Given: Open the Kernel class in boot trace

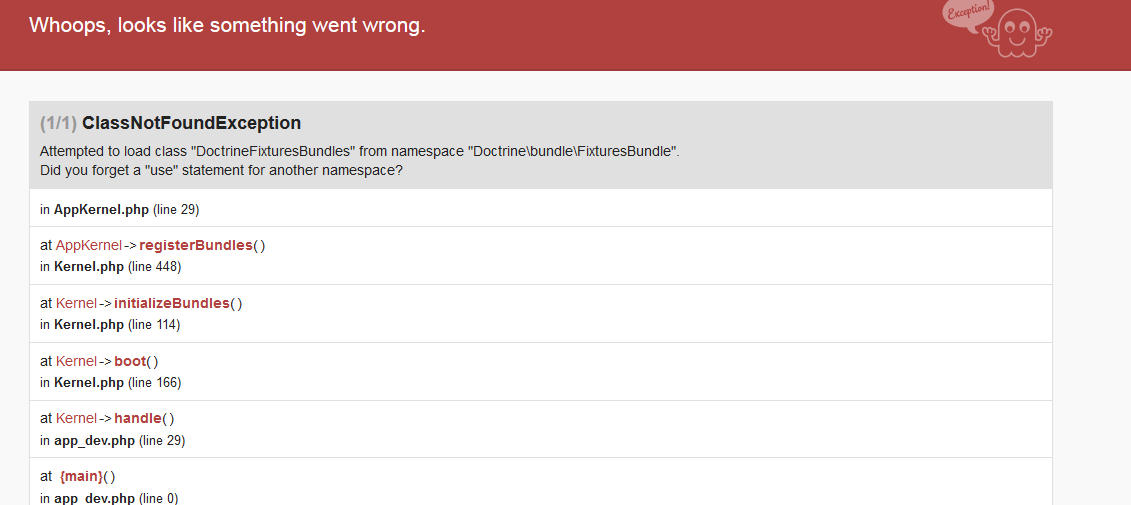Looking at the screenshot, I should coord(76,361).
